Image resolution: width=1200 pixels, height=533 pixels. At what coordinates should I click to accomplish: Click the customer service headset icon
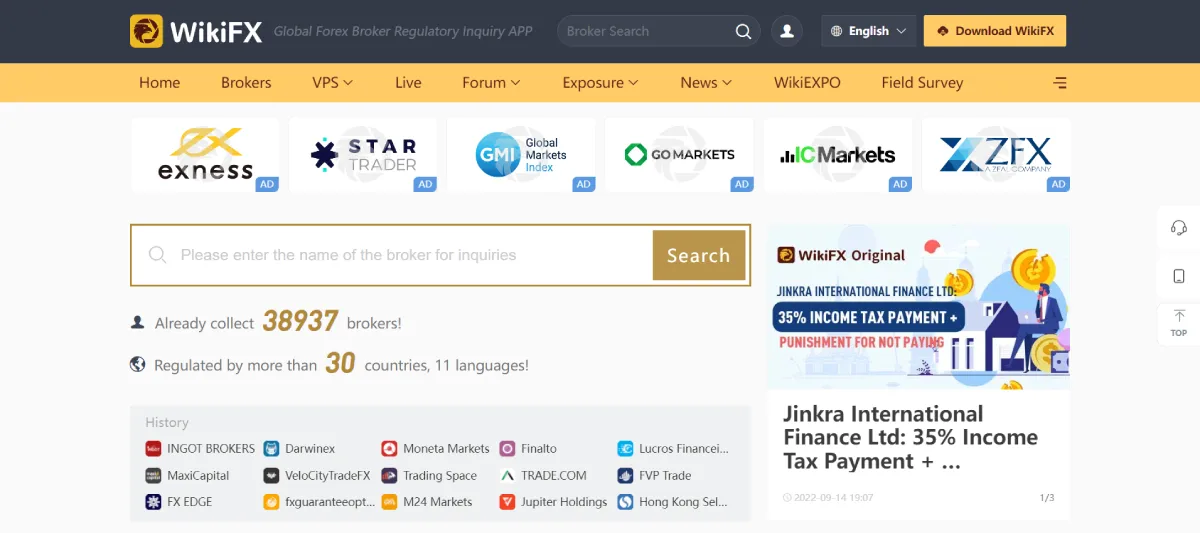pyautogui.click(x=1179, y=227)
